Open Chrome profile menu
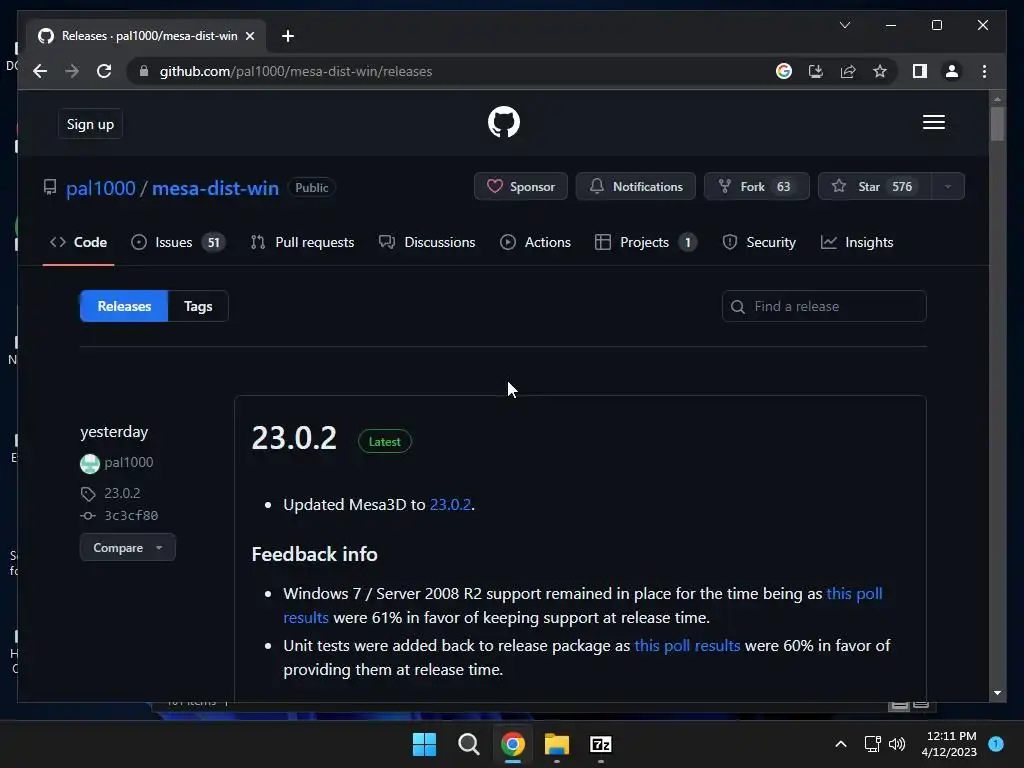This screenshot has height=768, width=1024. (952, 71)
